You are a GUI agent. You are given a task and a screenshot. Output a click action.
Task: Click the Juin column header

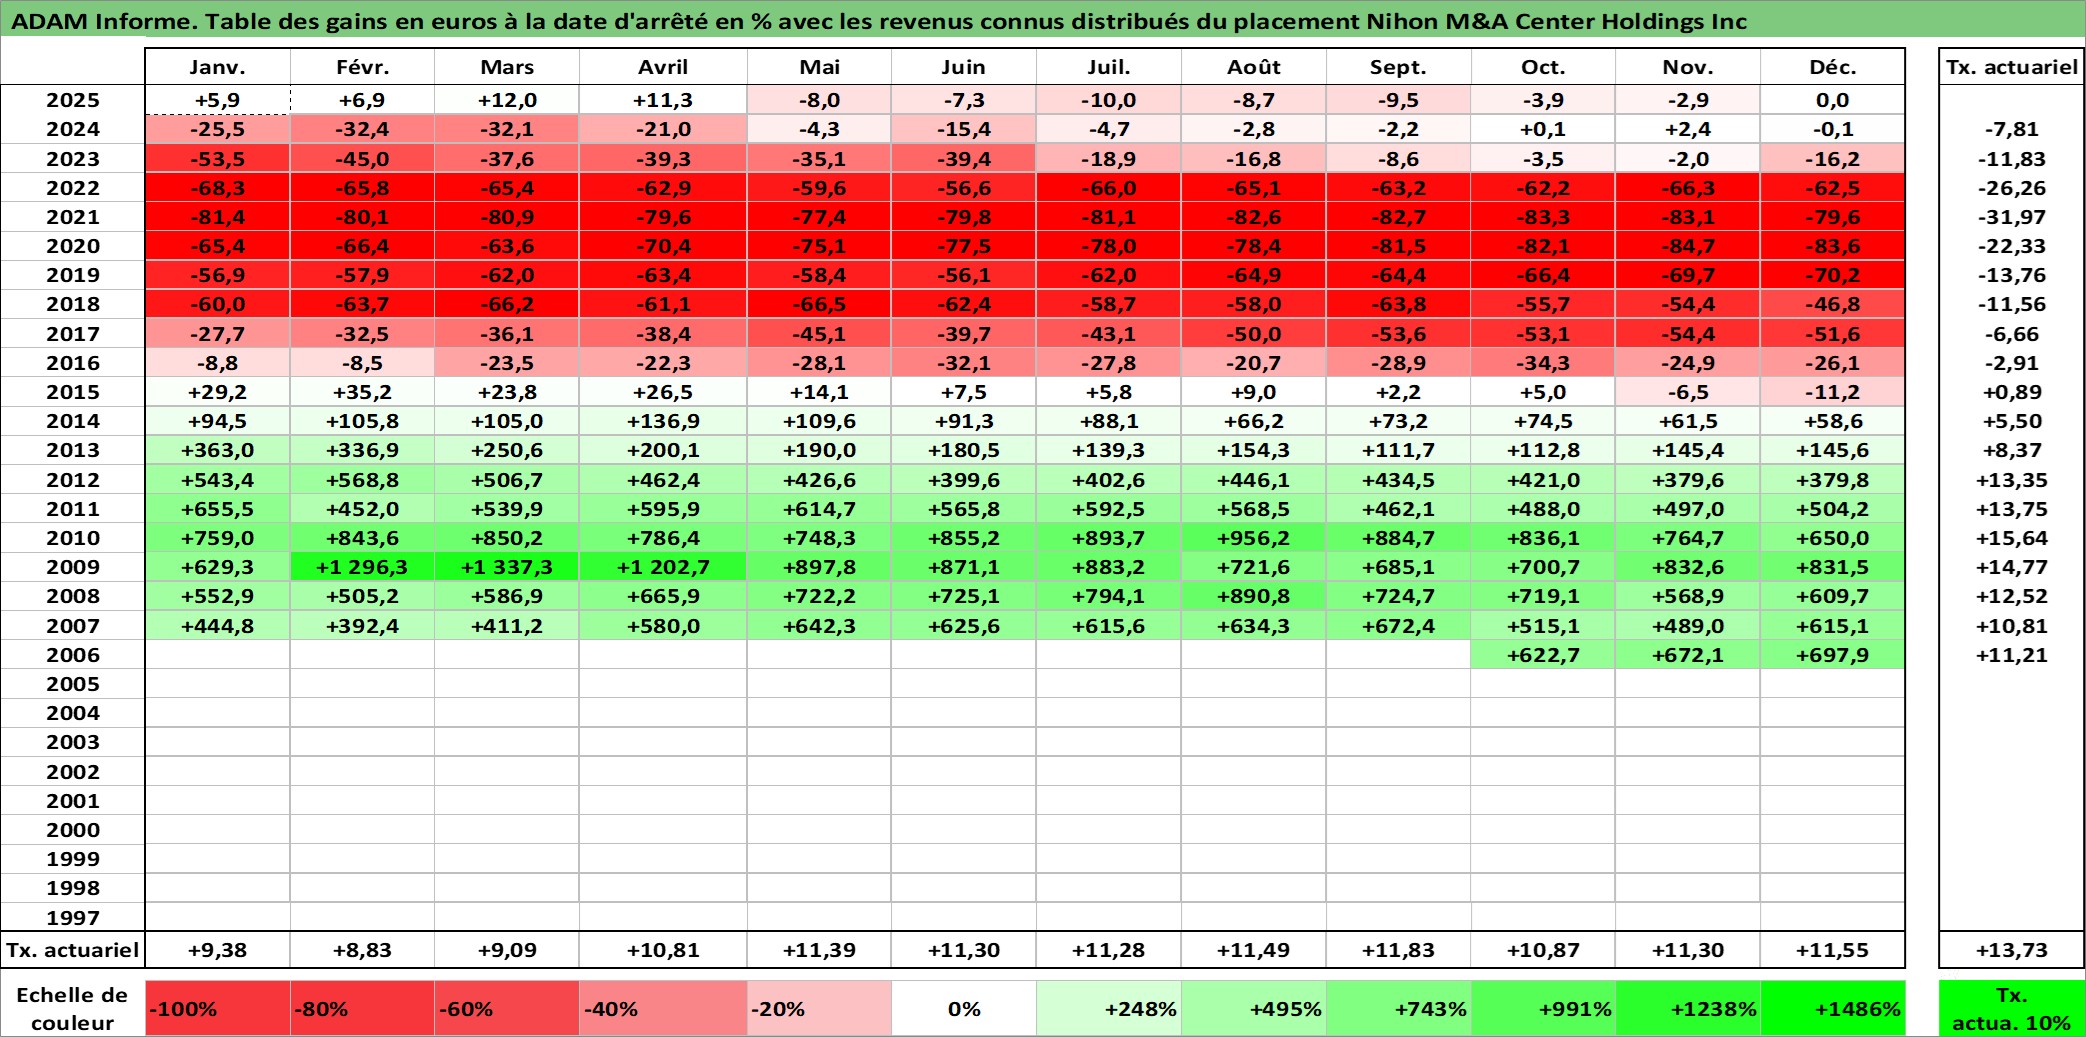(x=964, y=67)
